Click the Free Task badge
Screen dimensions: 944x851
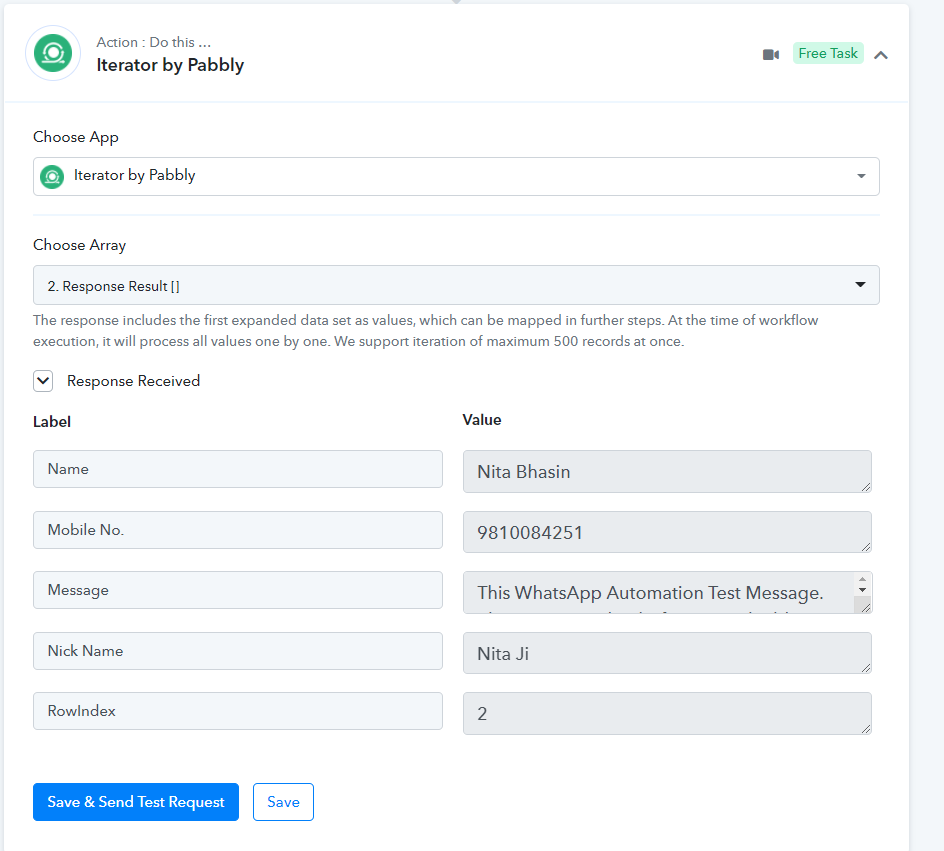828,54
